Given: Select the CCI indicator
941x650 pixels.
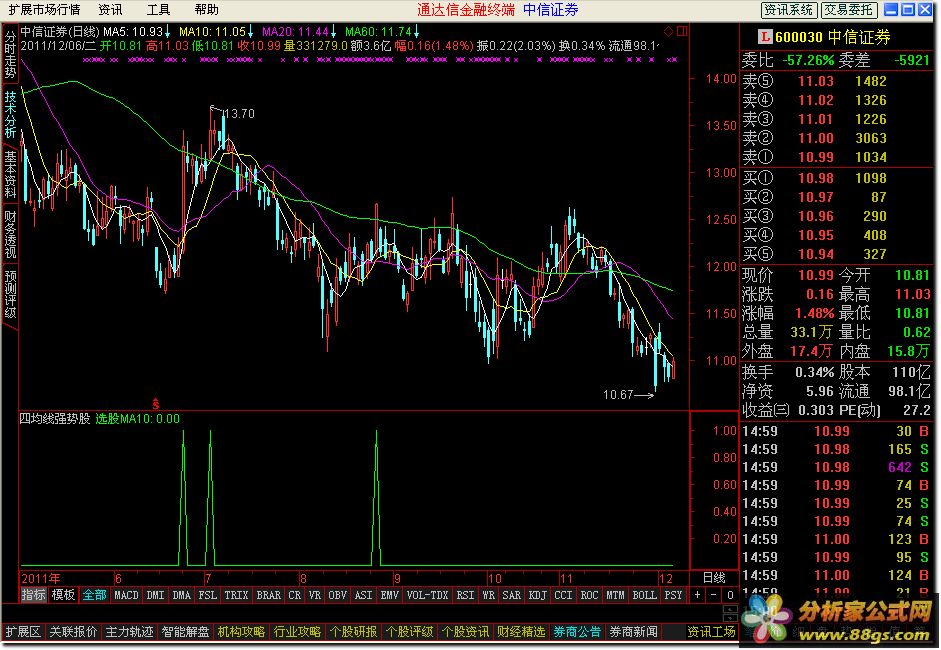Looking at the screenshot, I should tap(564, 595).
